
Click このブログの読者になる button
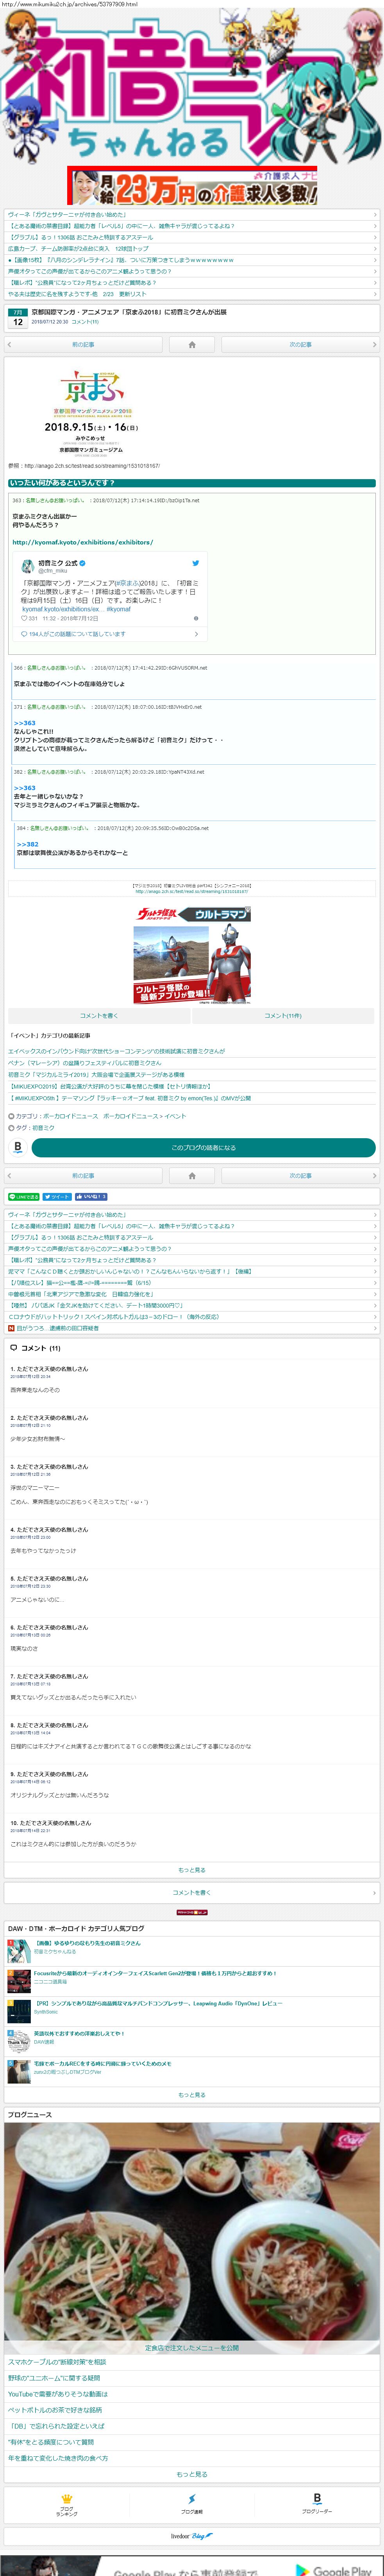[x=203, y=1147]
